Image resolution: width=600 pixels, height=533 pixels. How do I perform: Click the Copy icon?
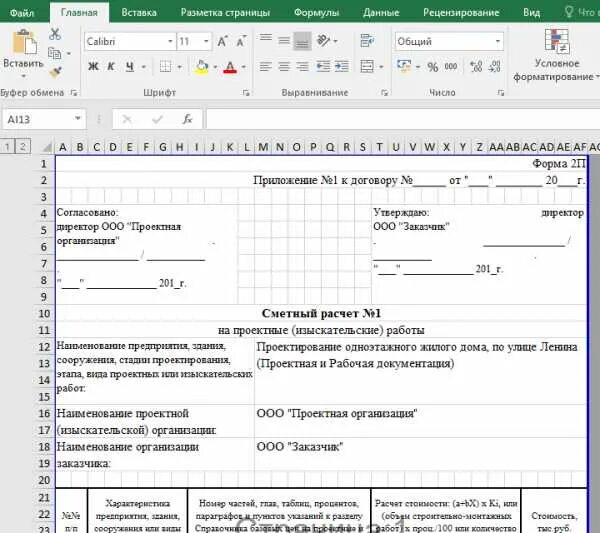[x=55, y=53]
